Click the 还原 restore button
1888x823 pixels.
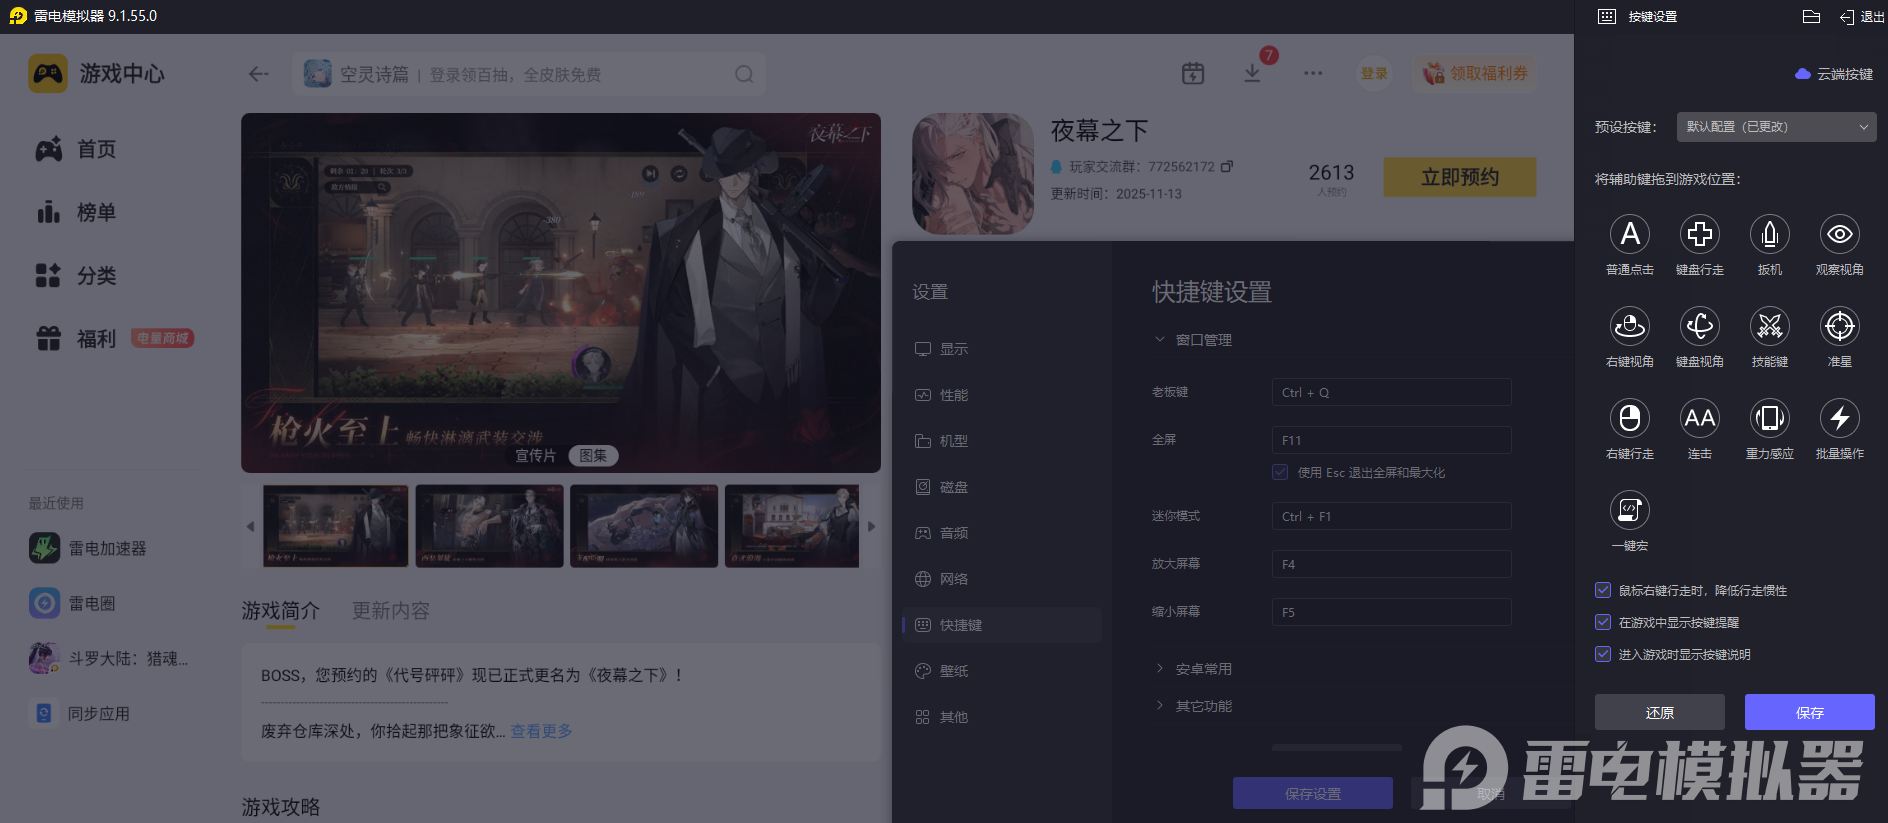pos(1659,712)
